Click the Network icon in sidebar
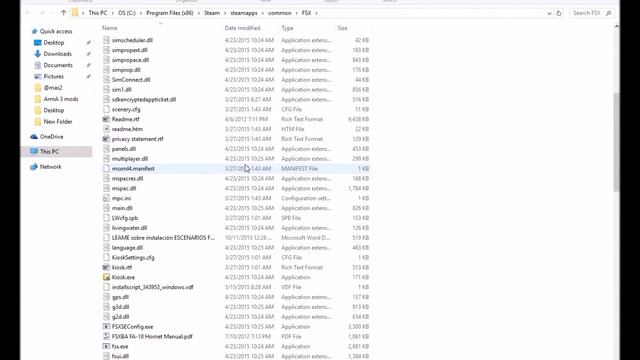640x360 pixels. [34, 167]
